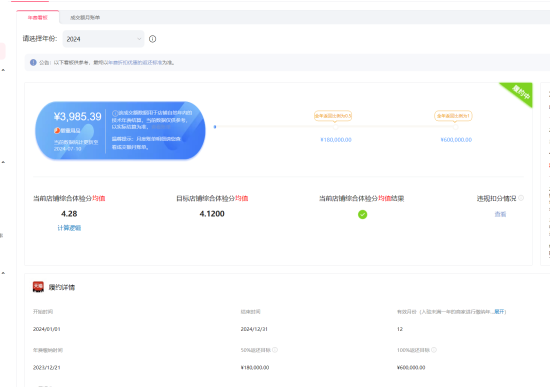Click the ¥180,000.00 progress milestone marker
The image size is (550, 387).
[x=336, y=127]
